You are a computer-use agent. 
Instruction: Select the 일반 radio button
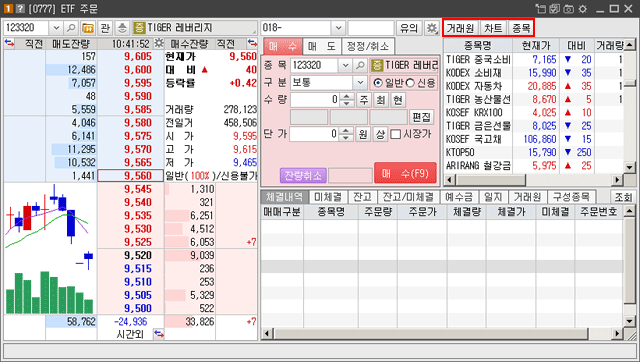click(378, 83)
